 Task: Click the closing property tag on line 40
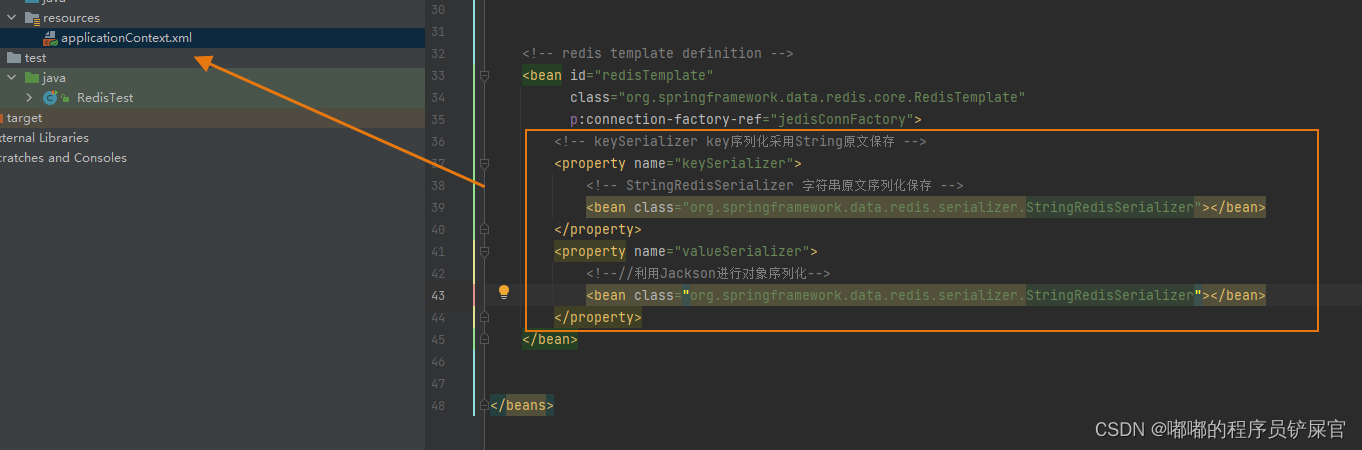point(598,230)
